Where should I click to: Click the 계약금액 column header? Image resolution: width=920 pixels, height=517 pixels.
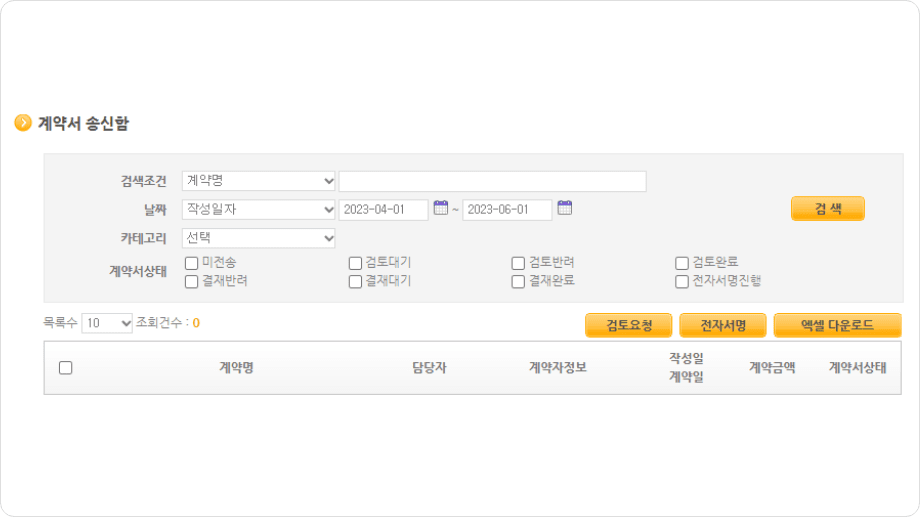pos(772,368)
